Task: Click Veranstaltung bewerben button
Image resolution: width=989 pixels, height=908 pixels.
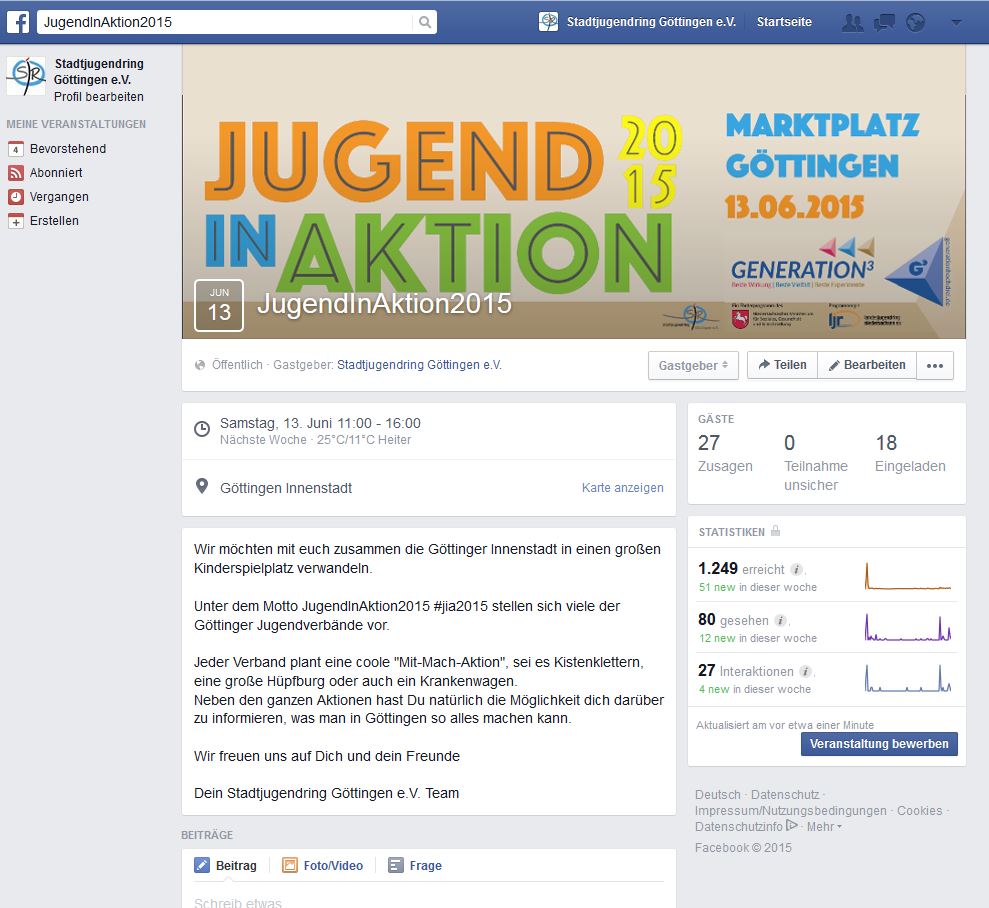Action: click(x=879, y=744)
